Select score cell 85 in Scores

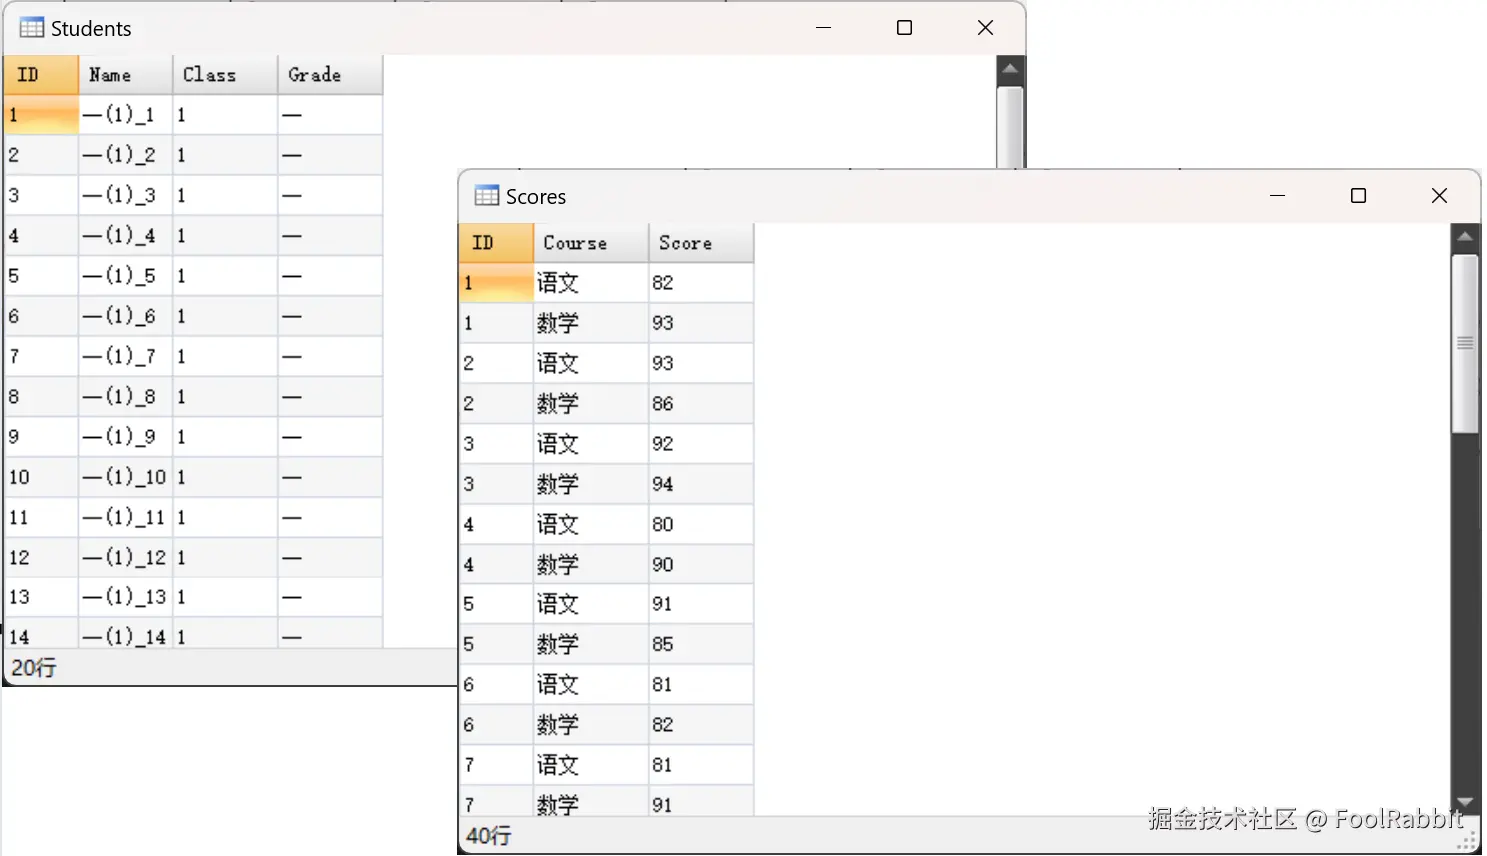[x=701, y=644]
